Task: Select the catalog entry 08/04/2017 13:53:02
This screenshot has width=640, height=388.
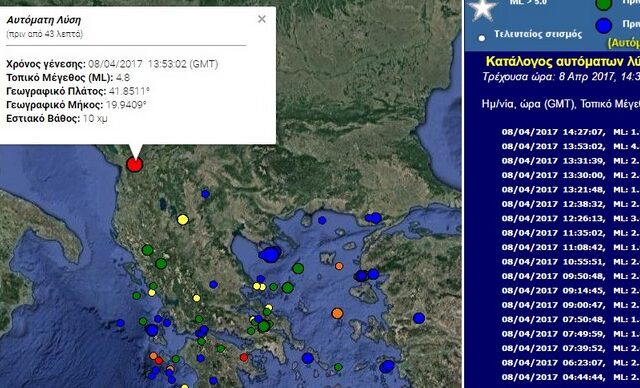Action: 571,146
